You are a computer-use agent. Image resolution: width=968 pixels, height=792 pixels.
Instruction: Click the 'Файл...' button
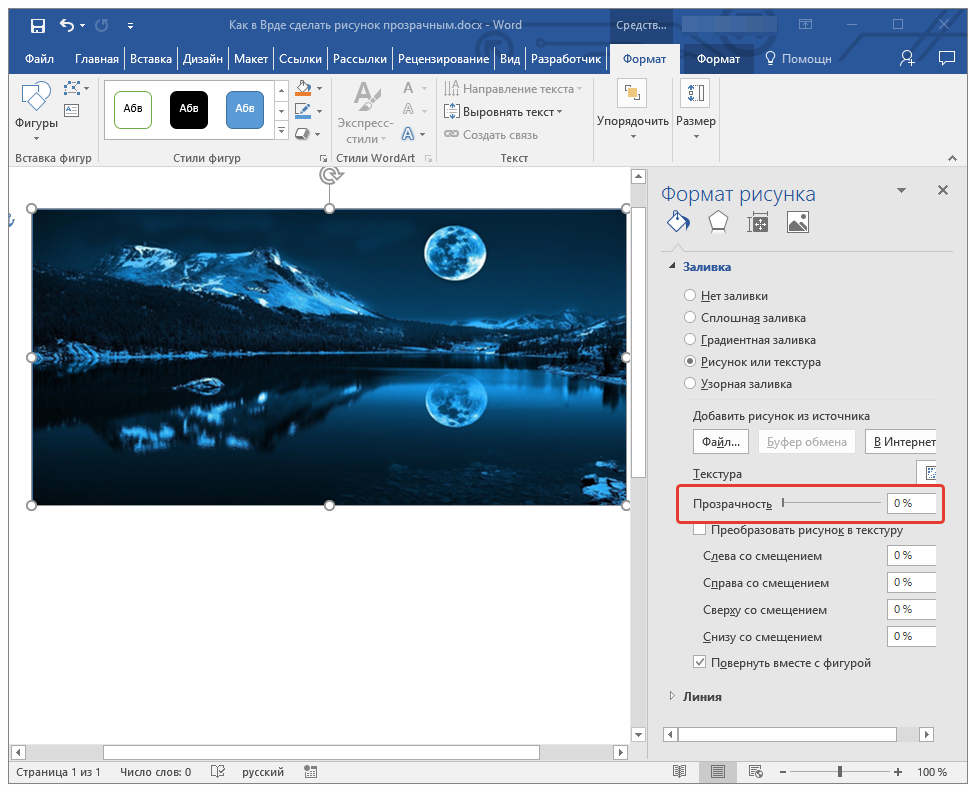(x=720, y=442)
